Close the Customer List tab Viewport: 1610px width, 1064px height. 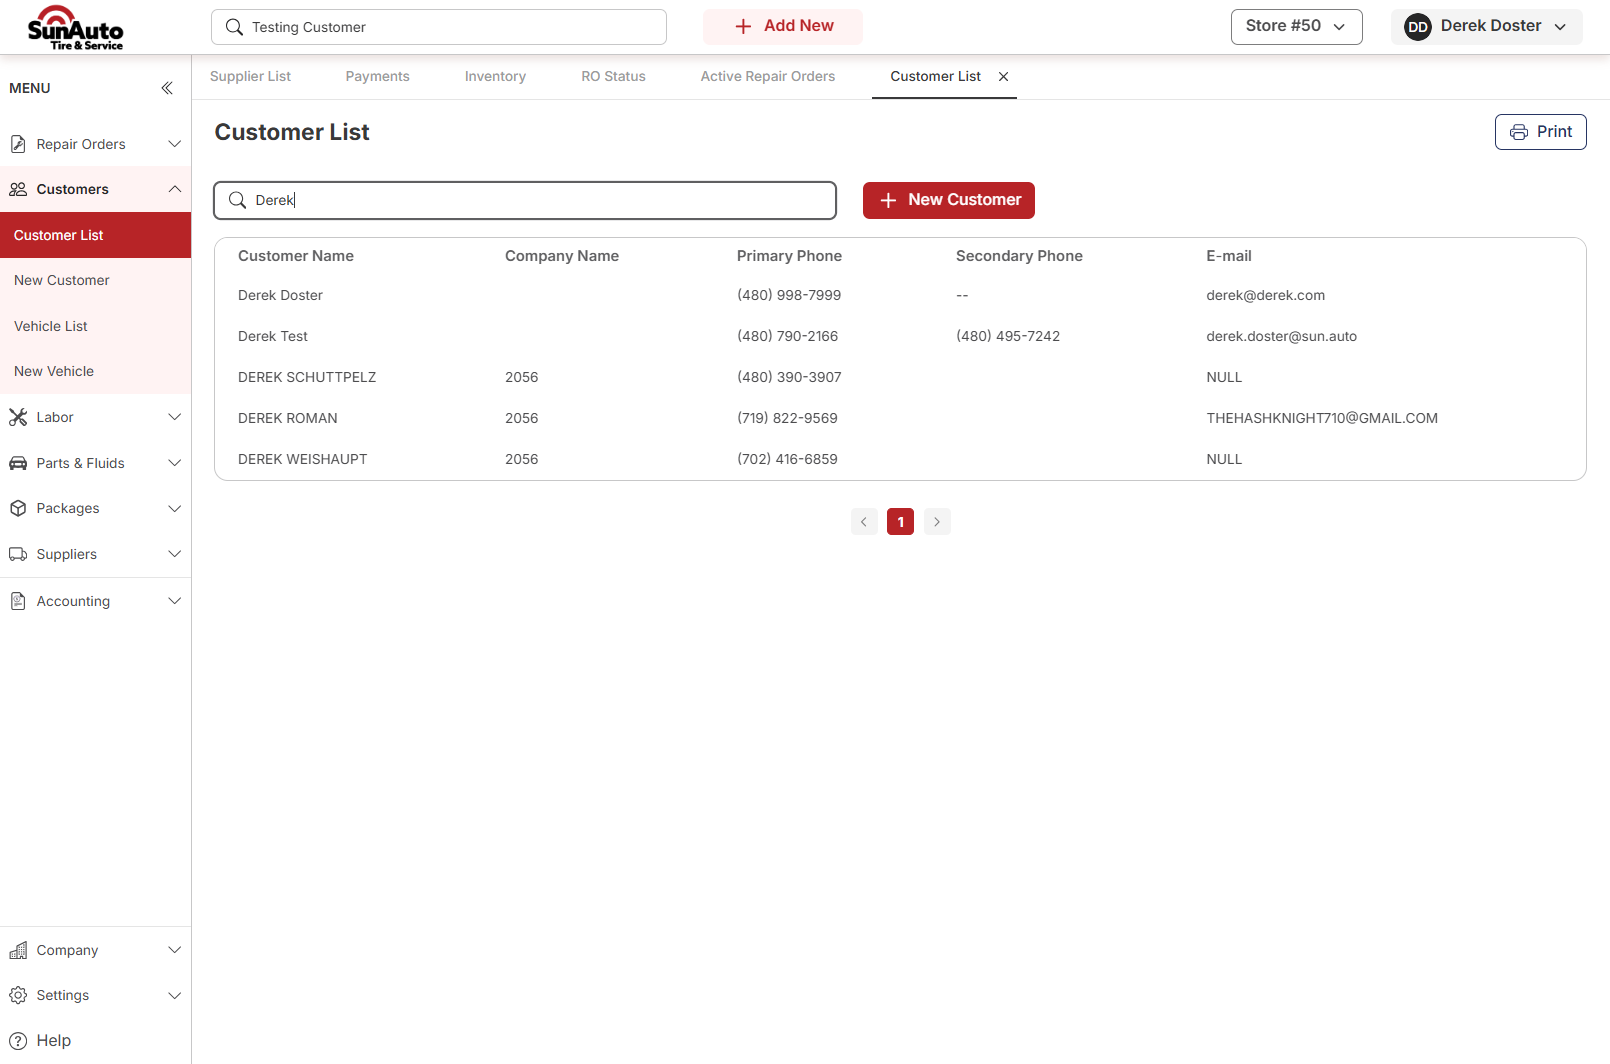(x=1003, y=76)
